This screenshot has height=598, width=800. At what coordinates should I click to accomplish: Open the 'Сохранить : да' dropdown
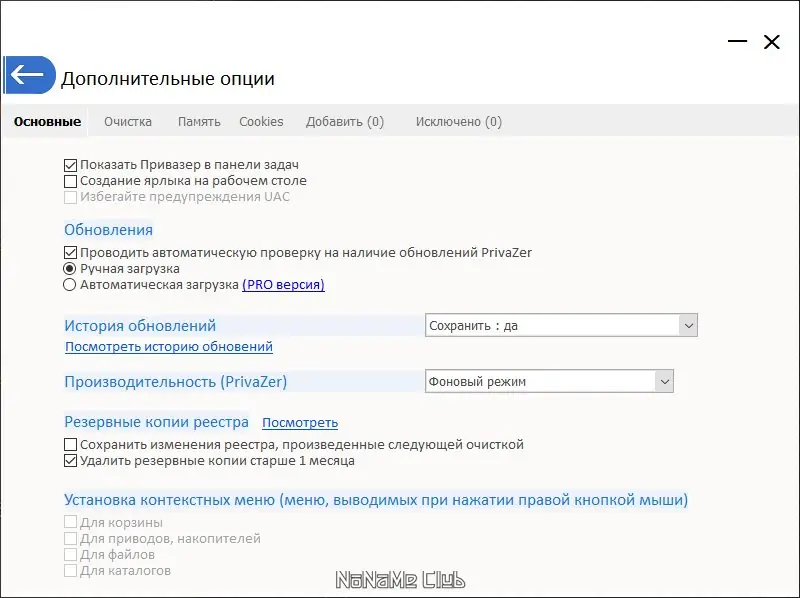pos(561,325)
